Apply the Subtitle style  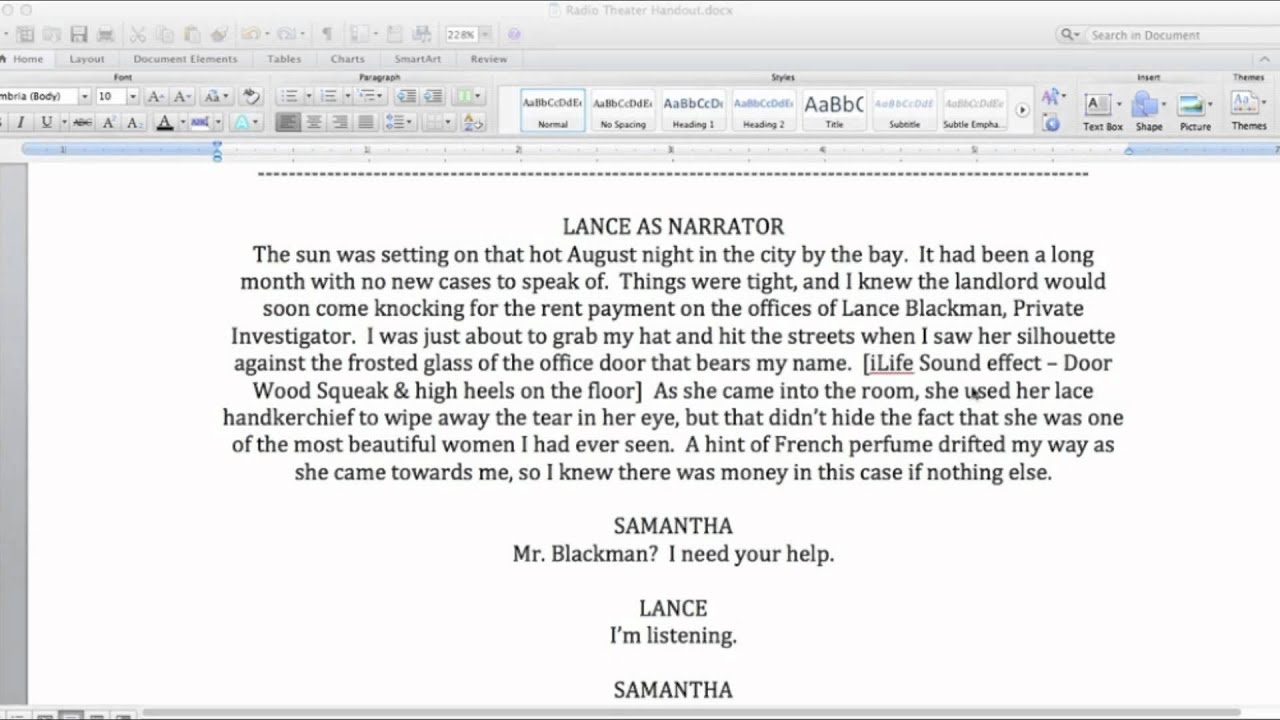[904, 110]
